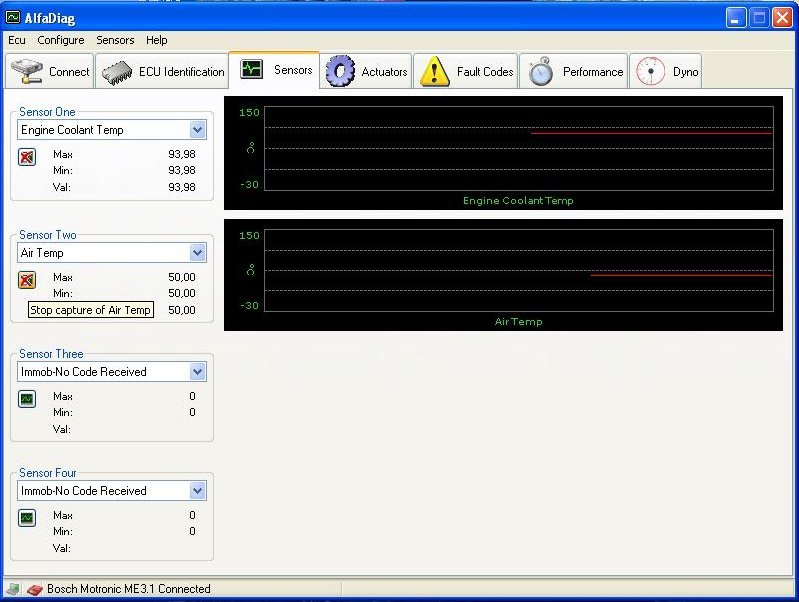Open the Fault Codes tab

pyautogui.click(x=467, y=72)
